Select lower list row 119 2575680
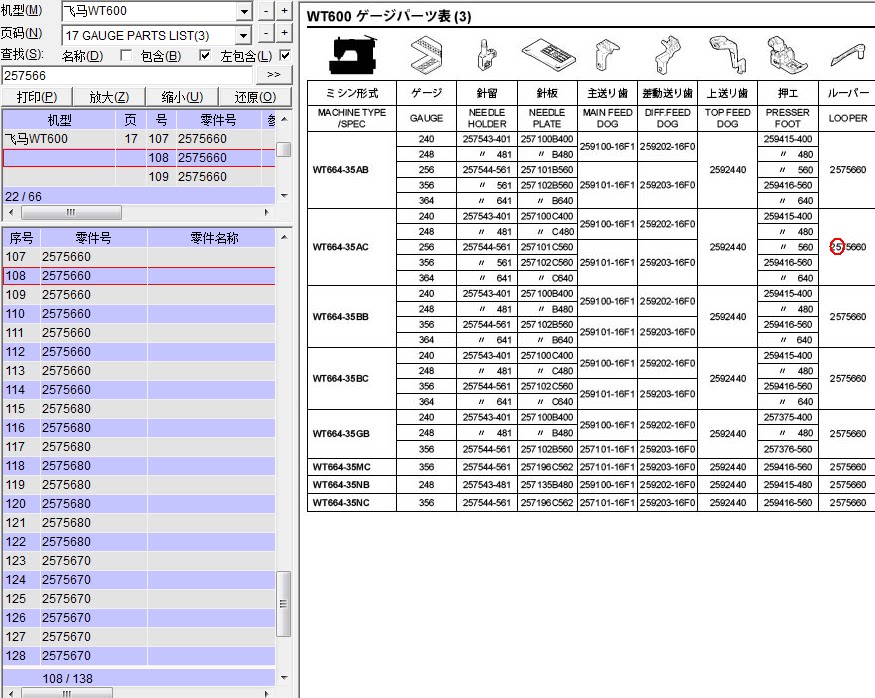The image size is (875, 698). click(x=138, y=484)
